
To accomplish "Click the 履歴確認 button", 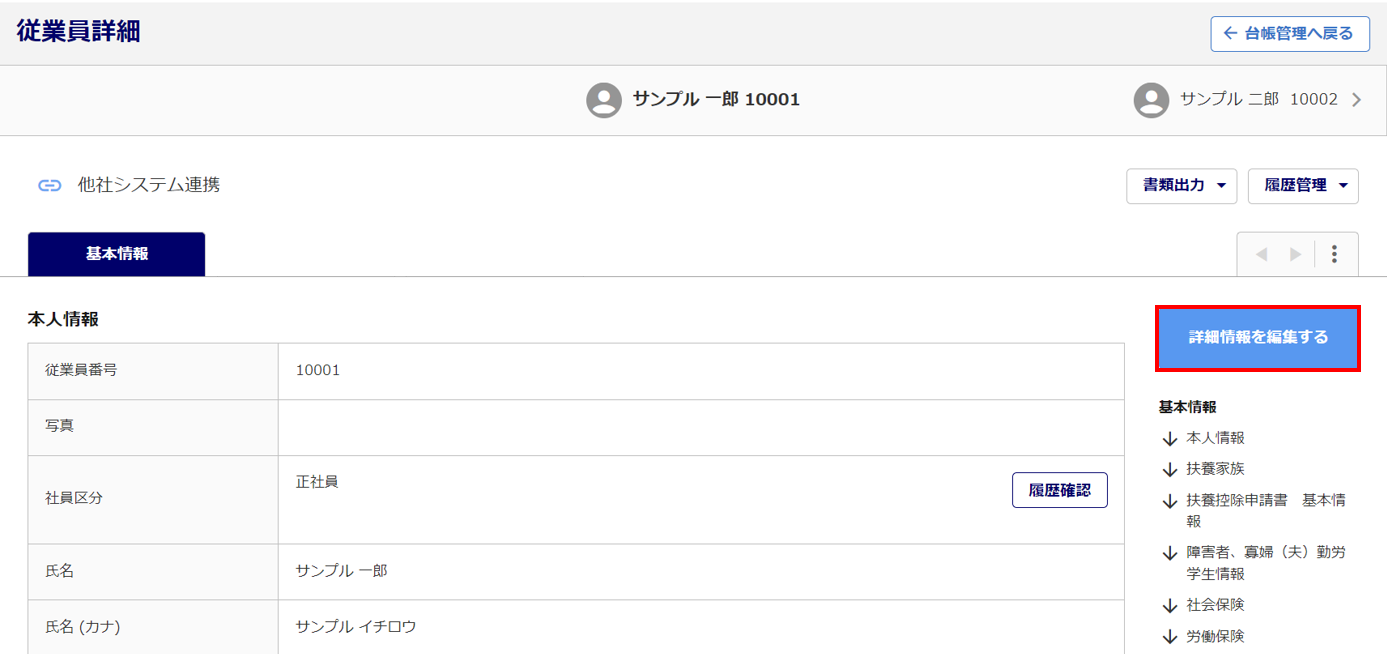I will (1059, 490).
